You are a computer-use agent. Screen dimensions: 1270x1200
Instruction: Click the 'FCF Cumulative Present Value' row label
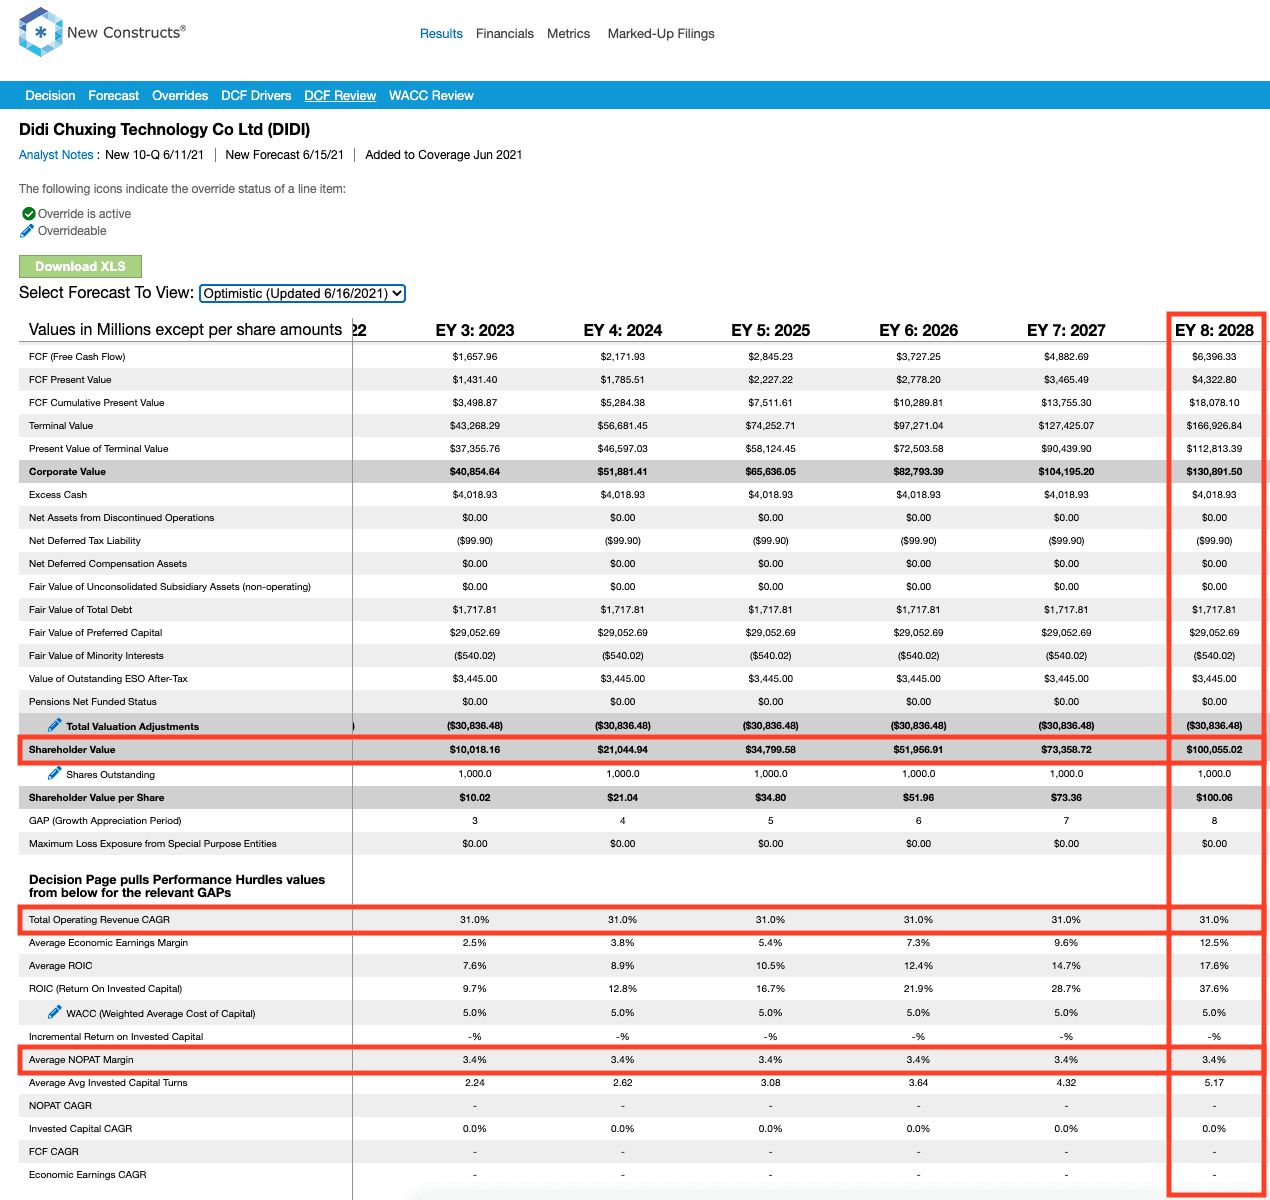point(96,403)
